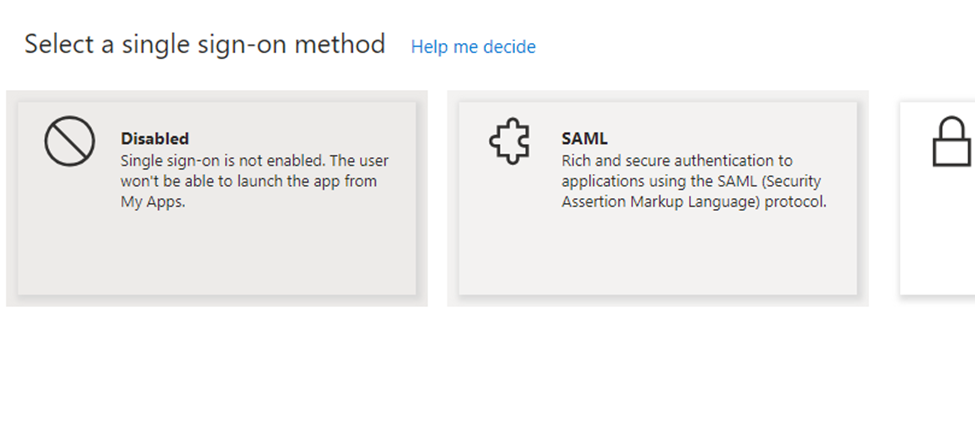
Task: Click the Disabled prohibition circle icon
Action: [70, 141]
